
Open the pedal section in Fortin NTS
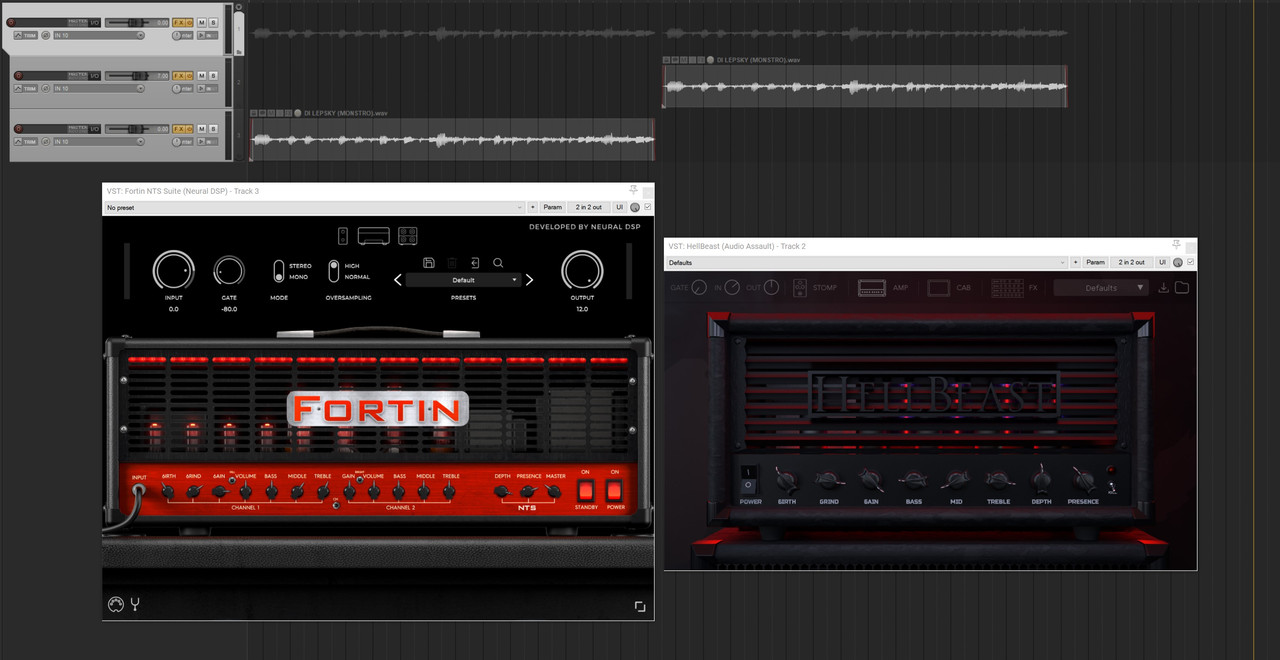(343, 236)
